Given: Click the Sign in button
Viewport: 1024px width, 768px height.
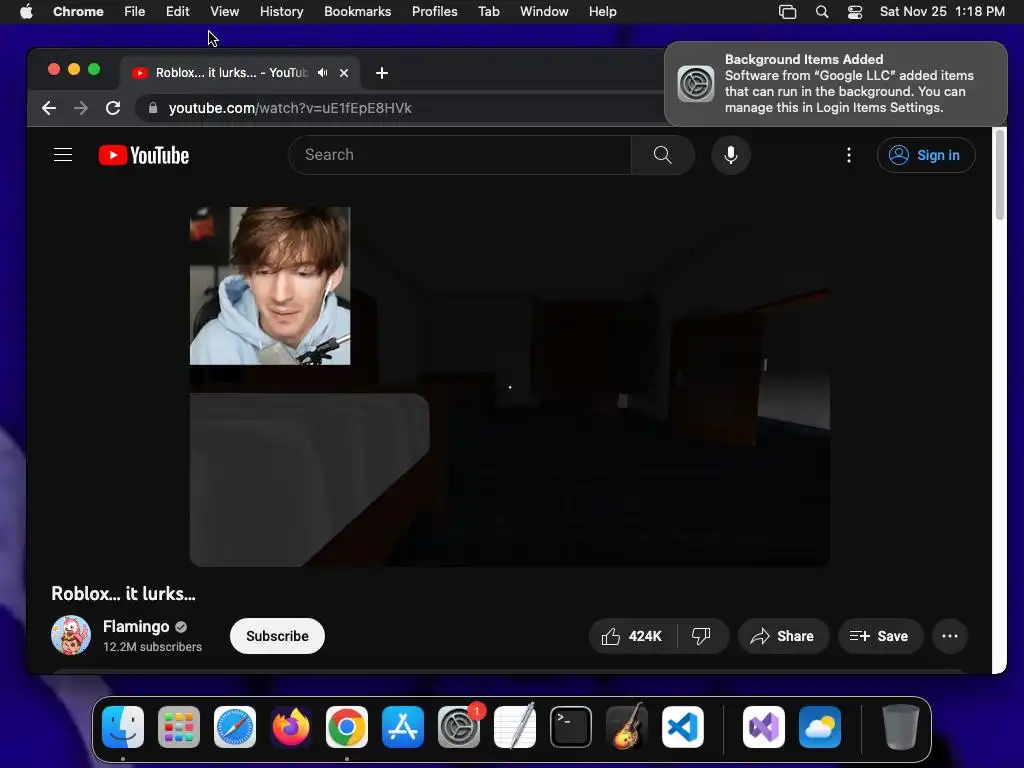Looking at the screenshot, I should coord(926,155).
